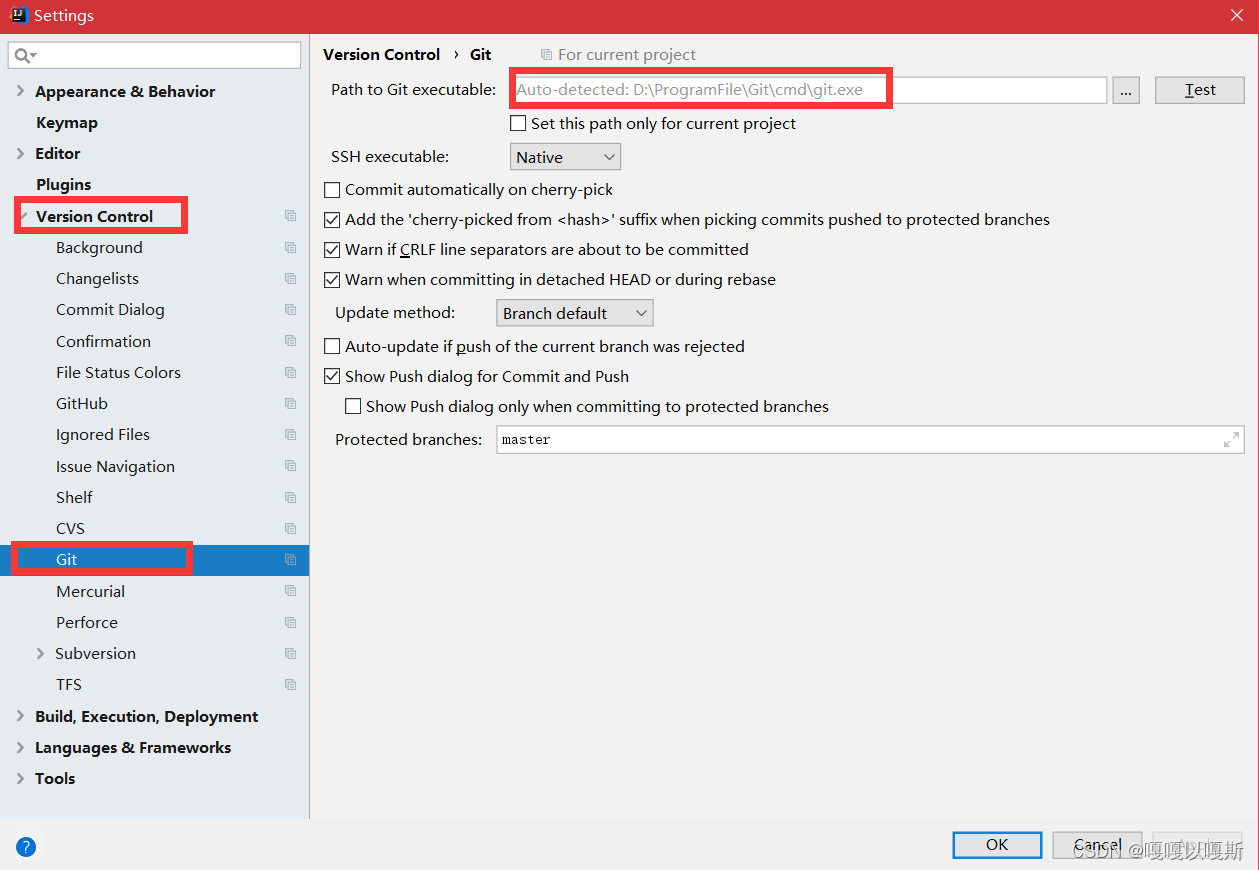Open the Version Control settings category
Viewport: 1259px width, 870px height.
click(95, 216)
